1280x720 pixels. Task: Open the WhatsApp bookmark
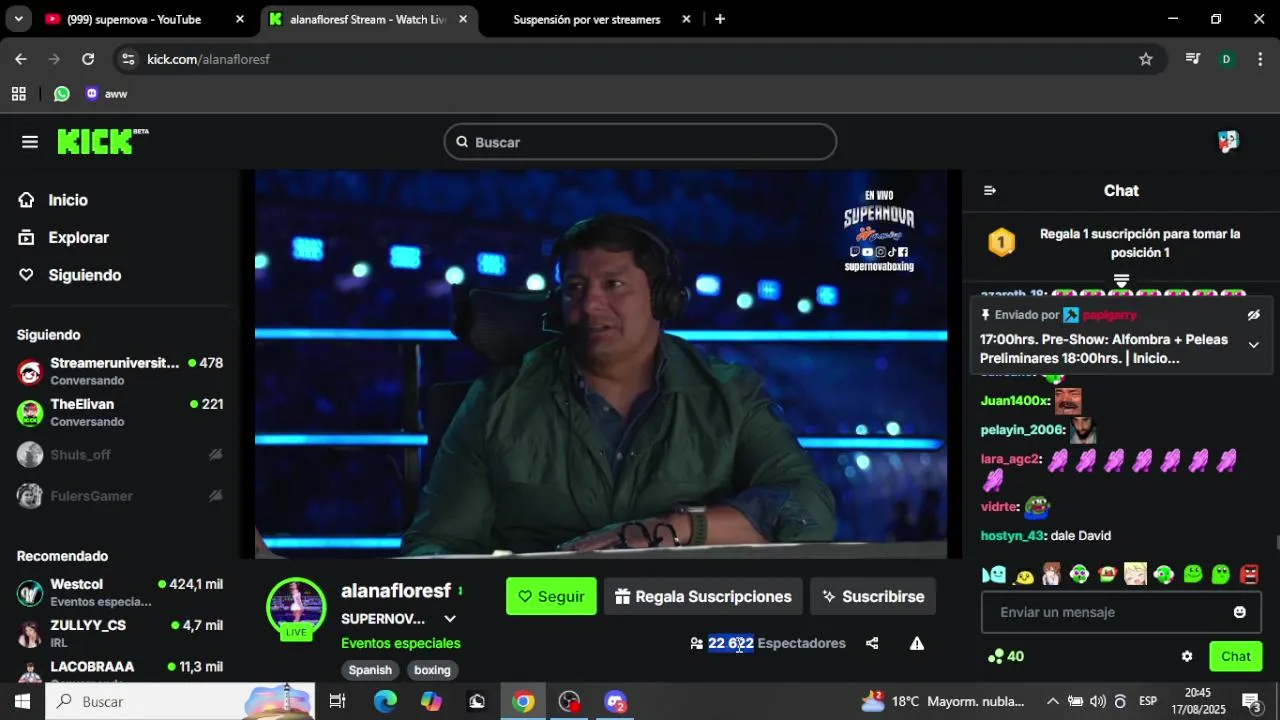[x=62, y=94]
